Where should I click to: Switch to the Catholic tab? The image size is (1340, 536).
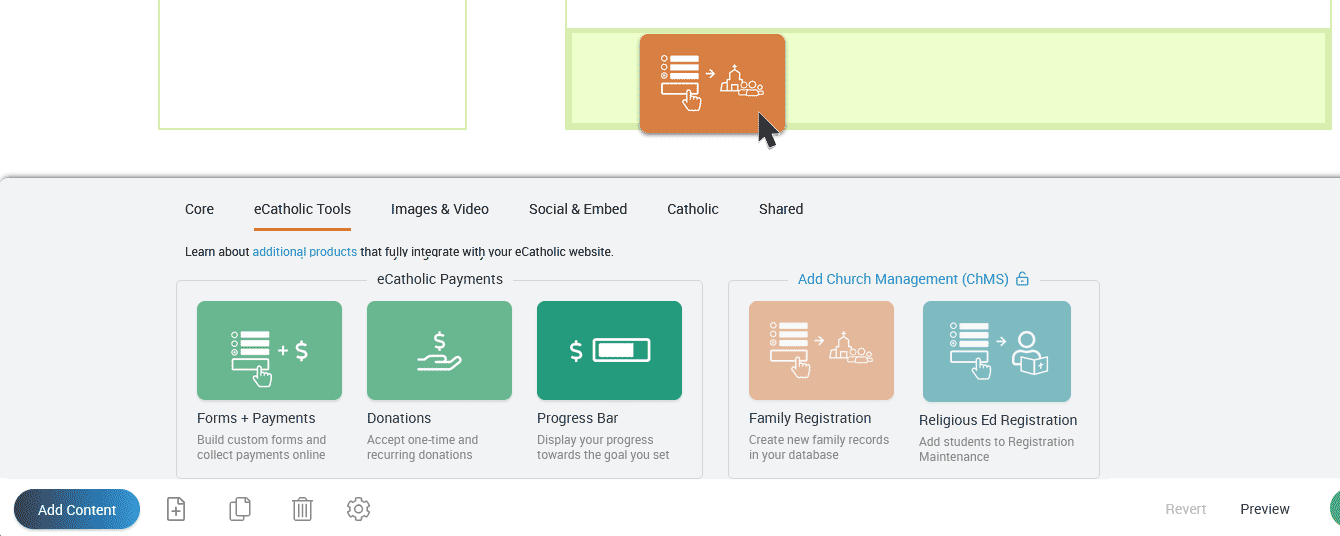(693, 209)
